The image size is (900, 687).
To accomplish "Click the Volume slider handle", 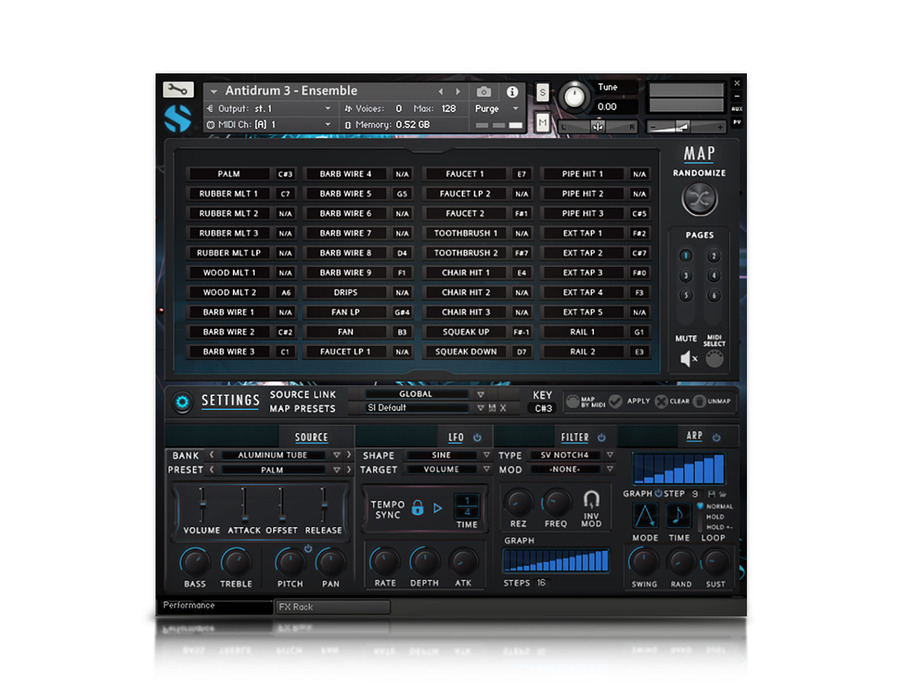I will (202, 504).
